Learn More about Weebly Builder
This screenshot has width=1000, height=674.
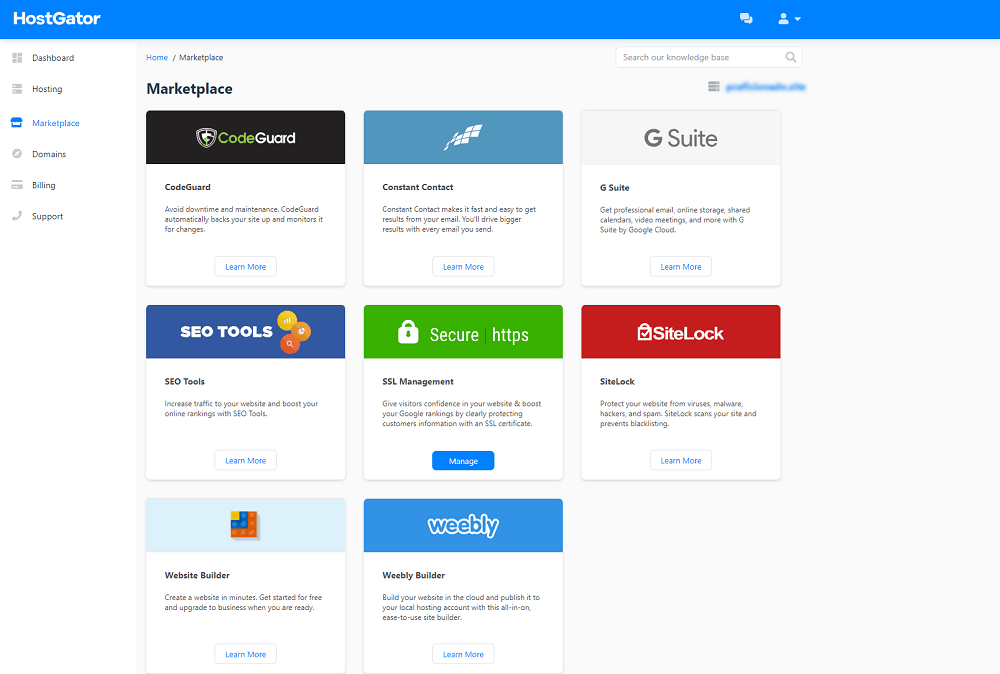point(463,654)
